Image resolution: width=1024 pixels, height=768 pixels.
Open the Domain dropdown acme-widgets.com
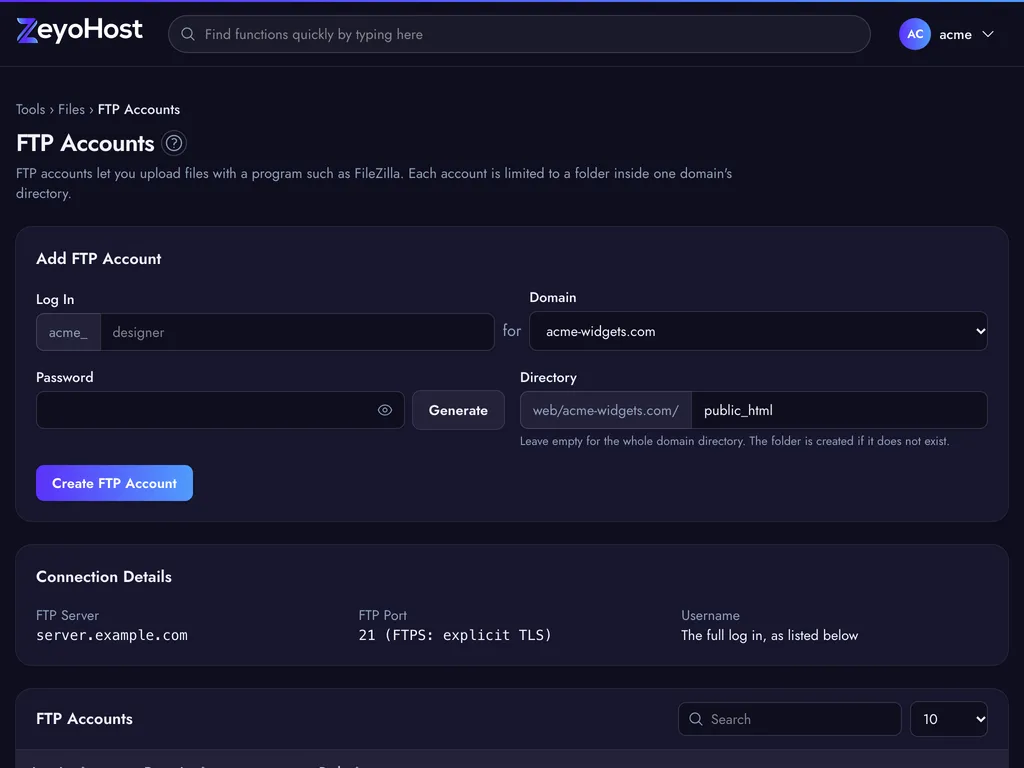point(758,331)
